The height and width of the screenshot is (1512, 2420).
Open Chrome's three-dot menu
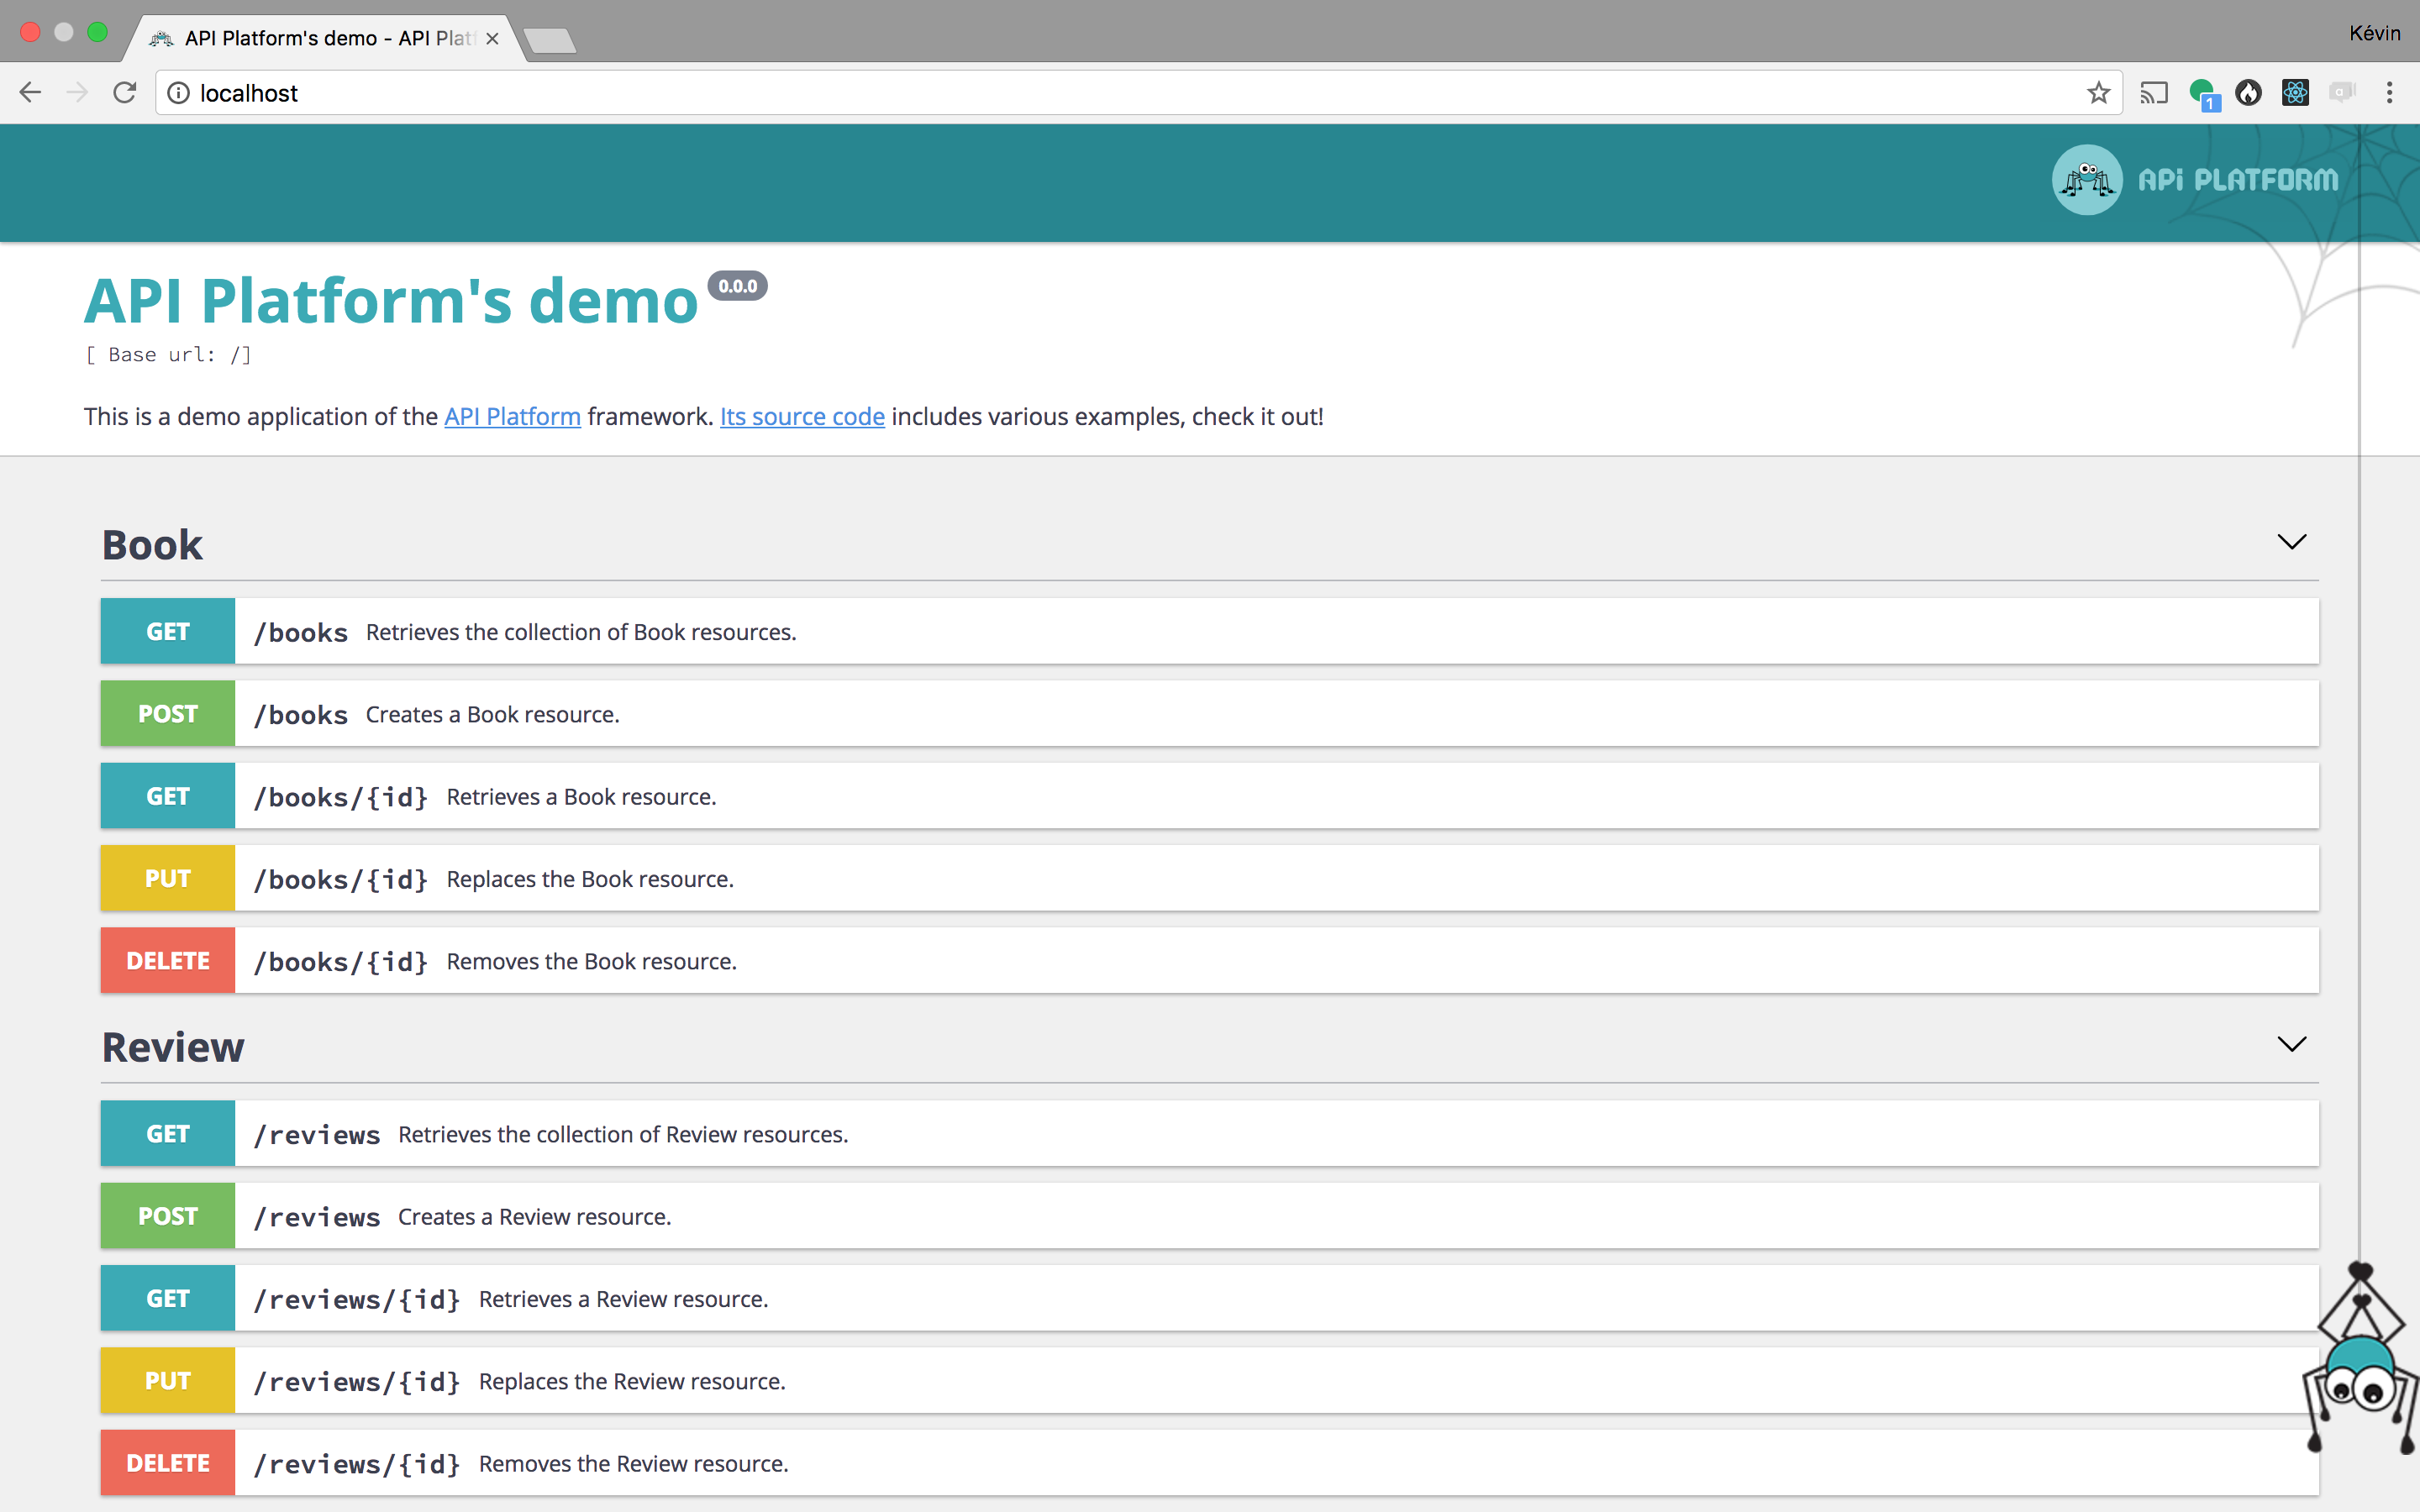click(2389, 93)
